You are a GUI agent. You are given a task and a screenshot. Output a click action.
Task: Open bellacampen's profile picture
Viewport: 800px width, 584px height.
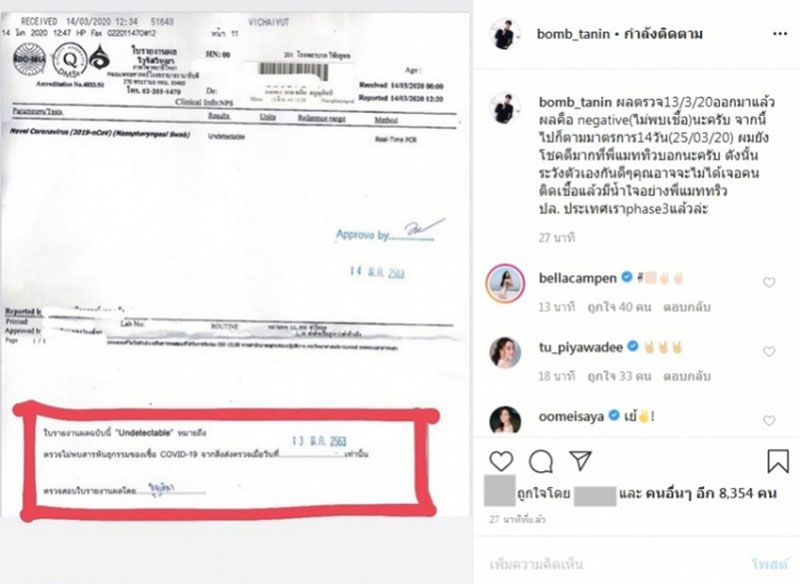pyautogui.click(x=505, y=284)
